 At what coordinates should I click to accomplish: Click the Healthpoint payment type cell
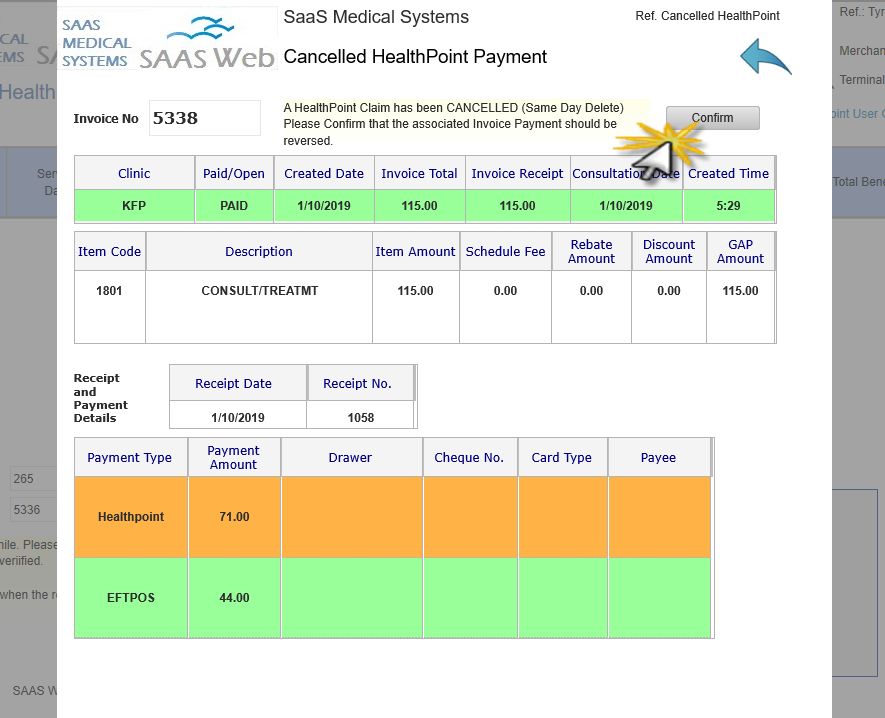[x=131, y=517]
